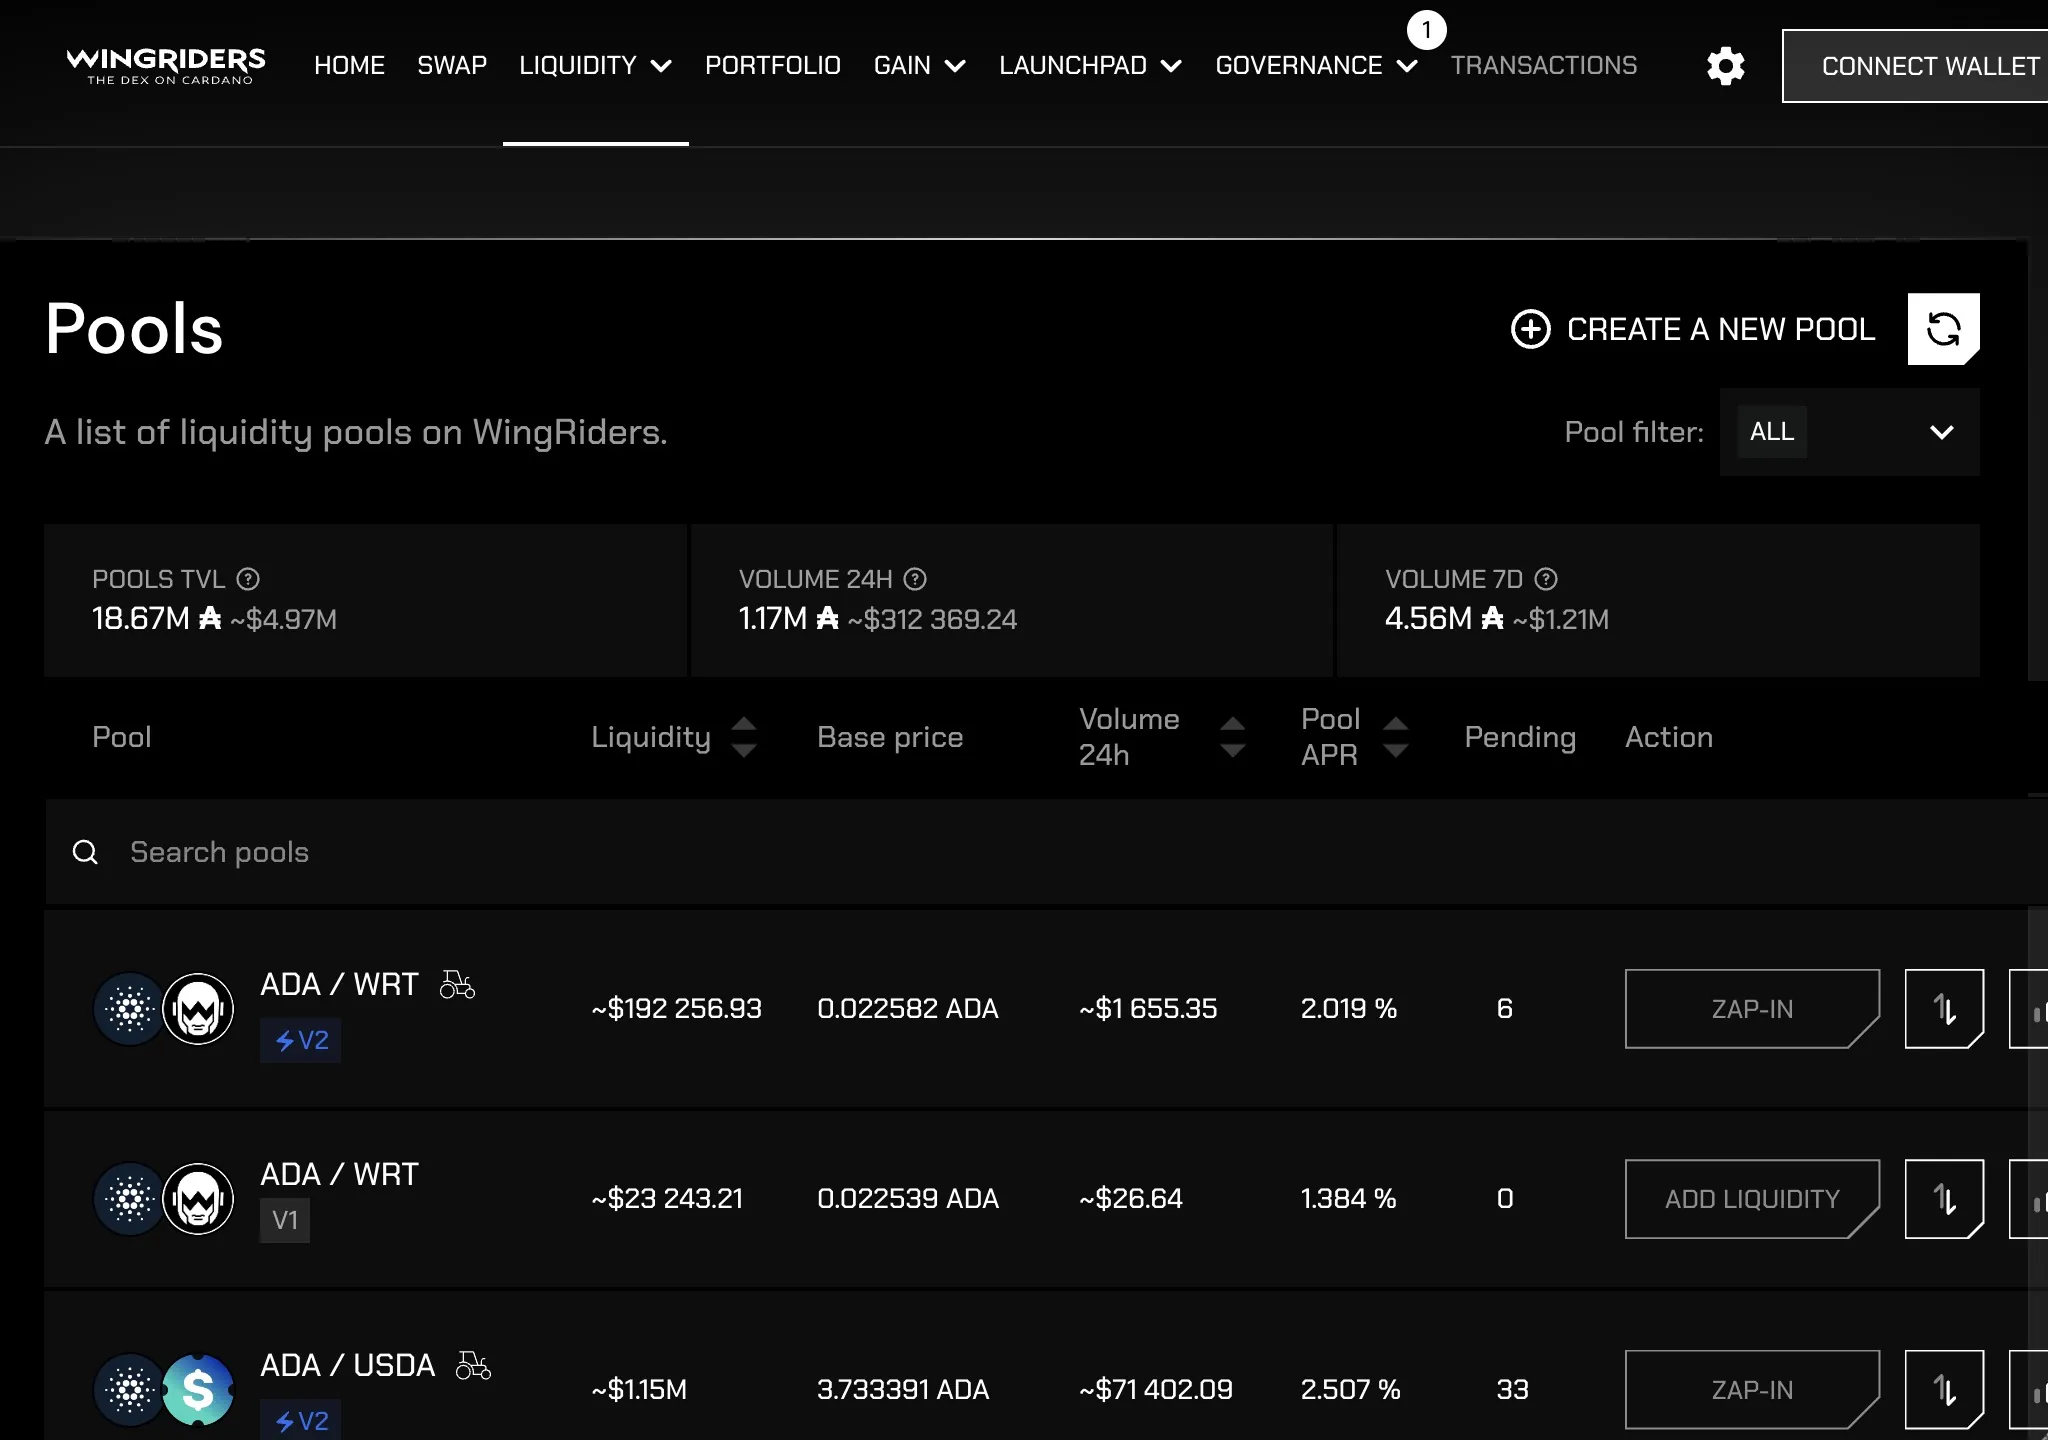Click the Volume 7D help icon
Screen dimensions: 2048x1440
point(1546,579)
